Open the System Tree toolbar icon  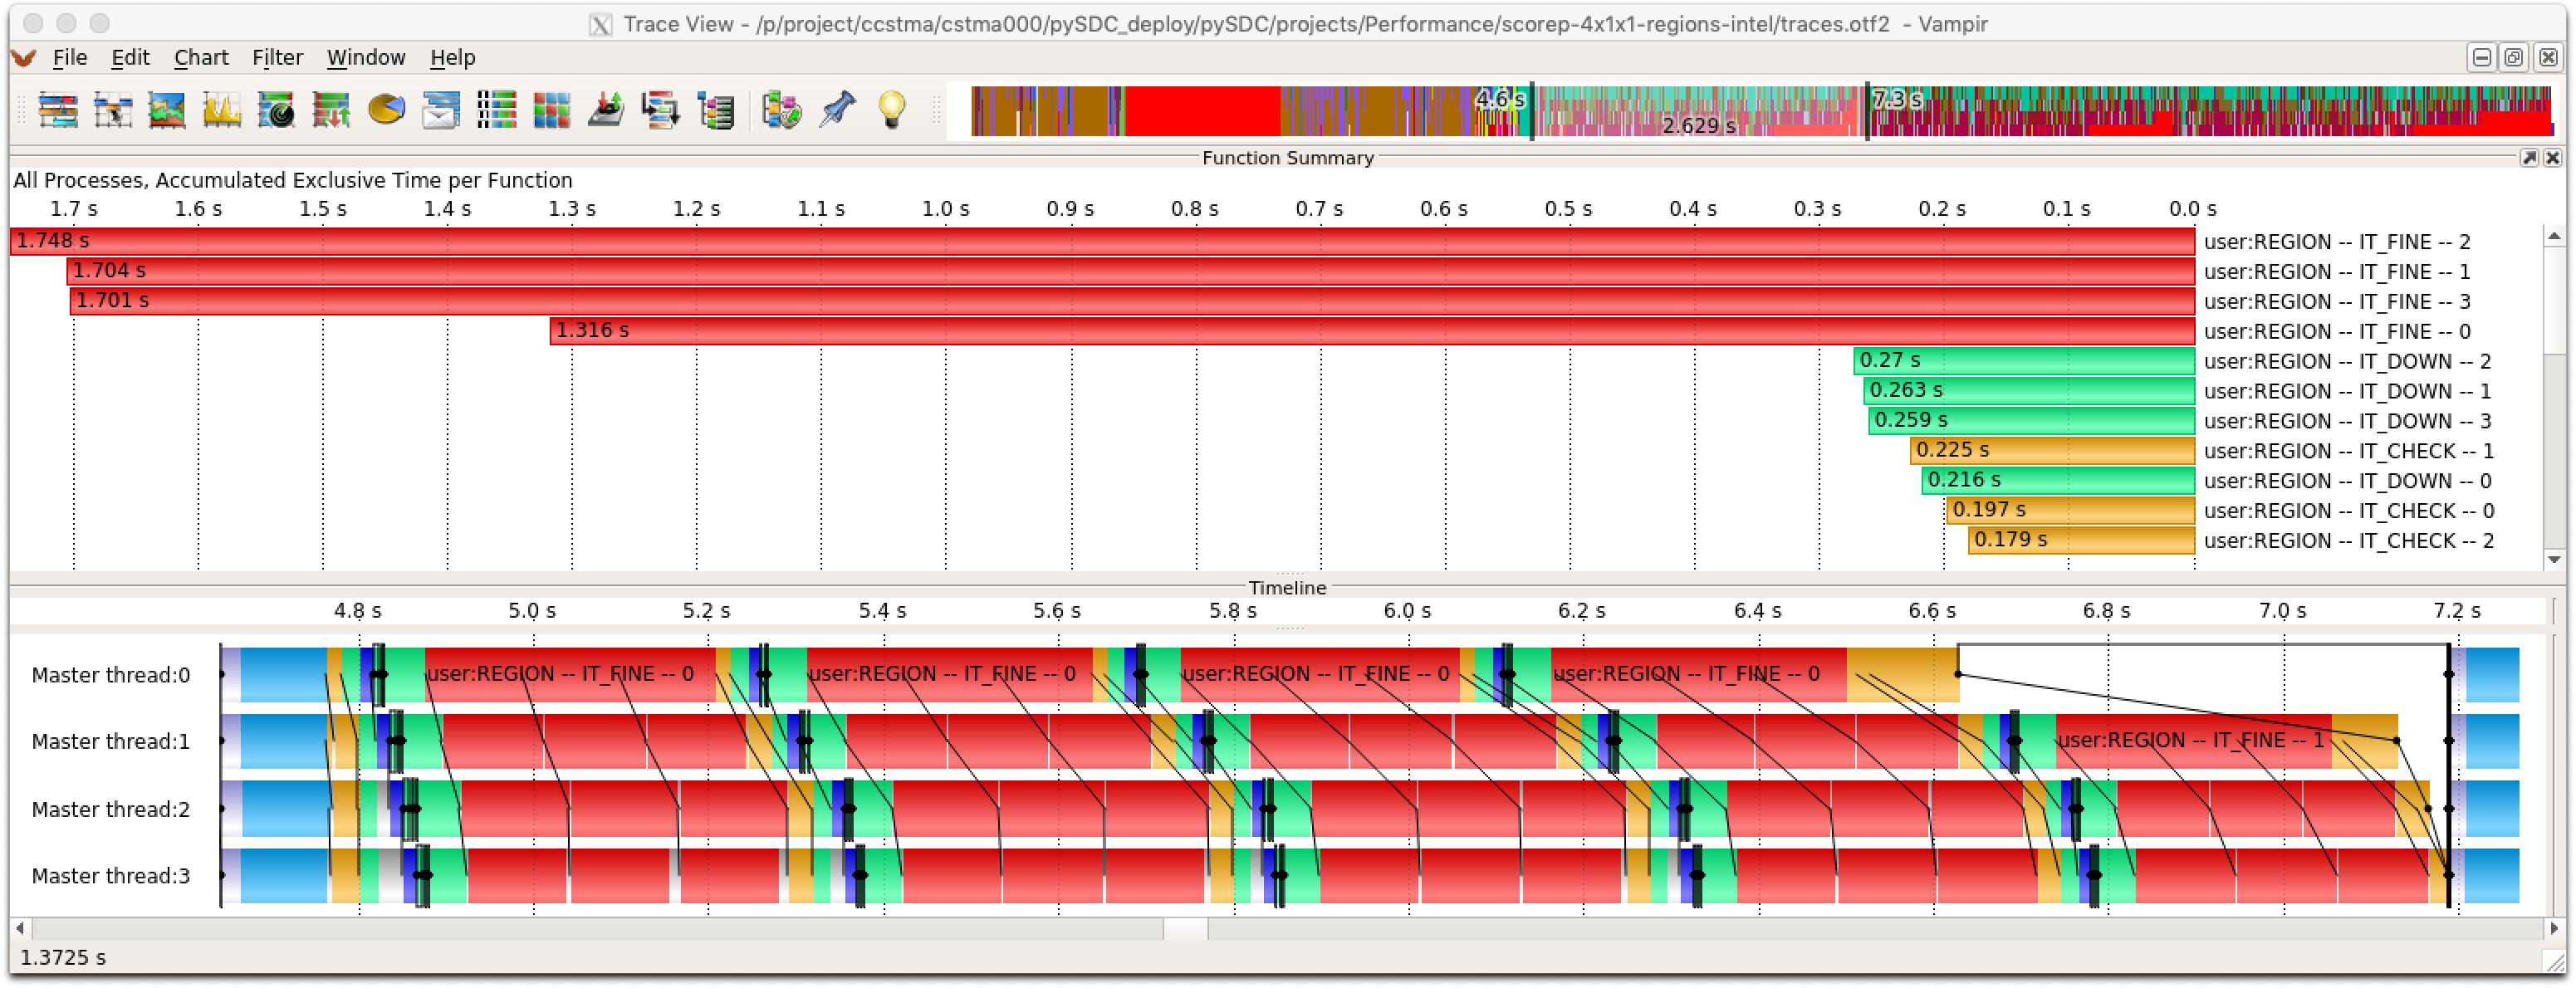tap(715, 110)
